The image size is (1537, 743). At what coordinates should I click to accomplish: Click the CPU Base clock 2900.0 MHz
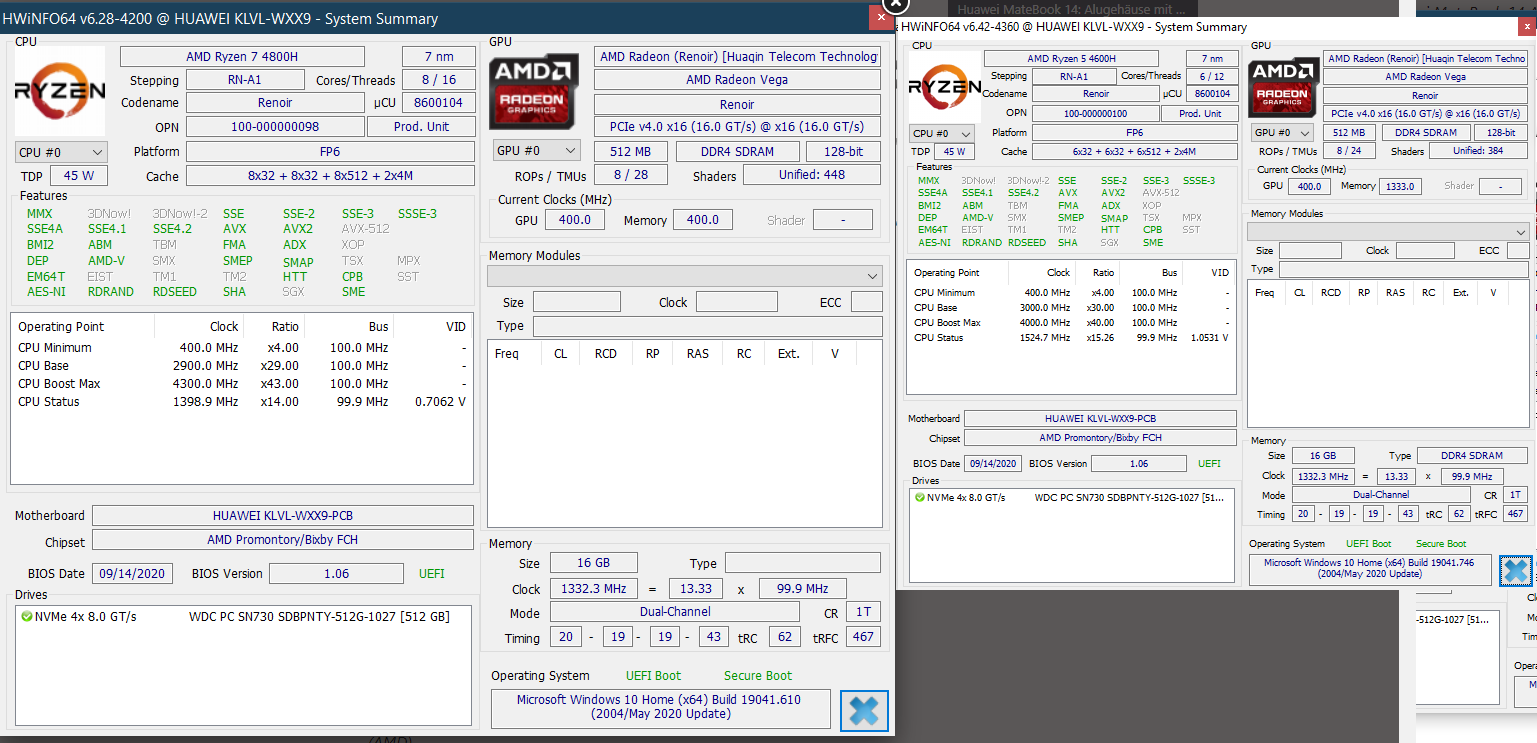[204, 366]
